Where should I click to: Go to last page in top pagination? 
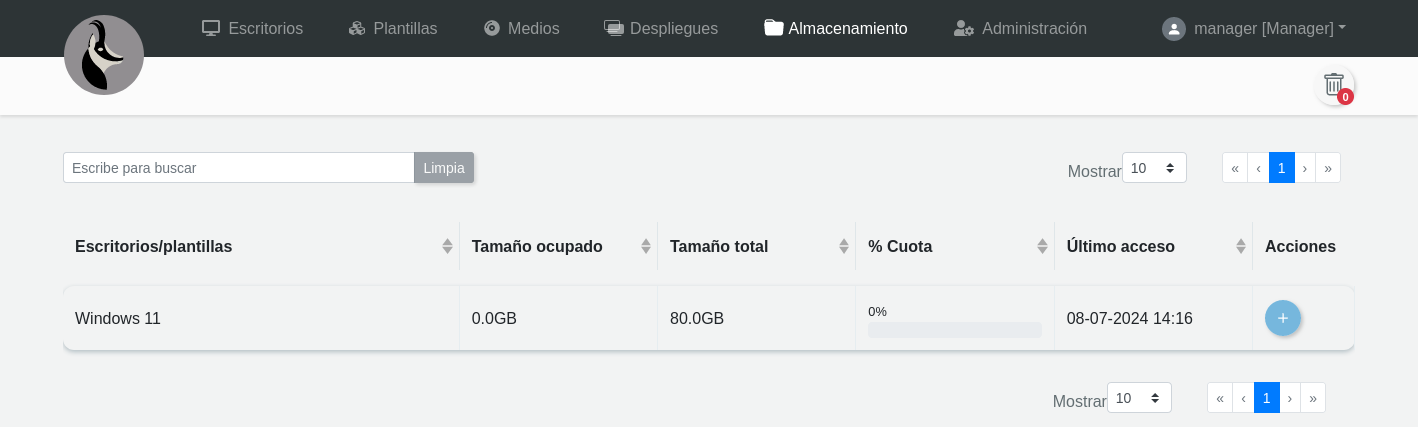click(x=1328, y=168)
